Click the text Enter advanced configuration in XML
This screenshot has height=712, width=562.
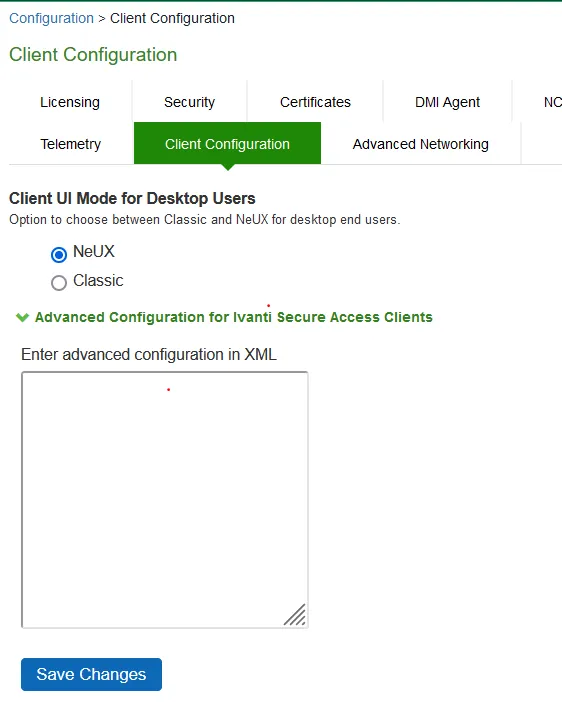click(x=149, y=354)
